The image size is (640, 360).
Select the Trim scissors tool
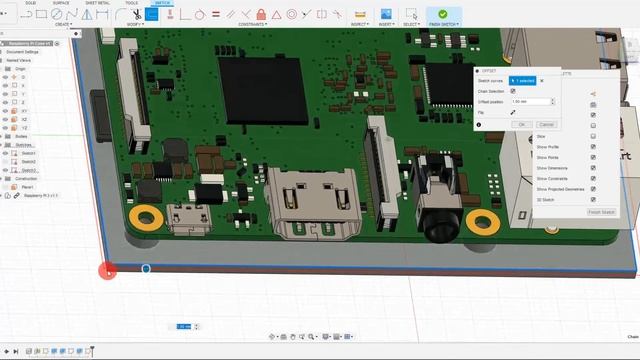(x=137, y=14)
